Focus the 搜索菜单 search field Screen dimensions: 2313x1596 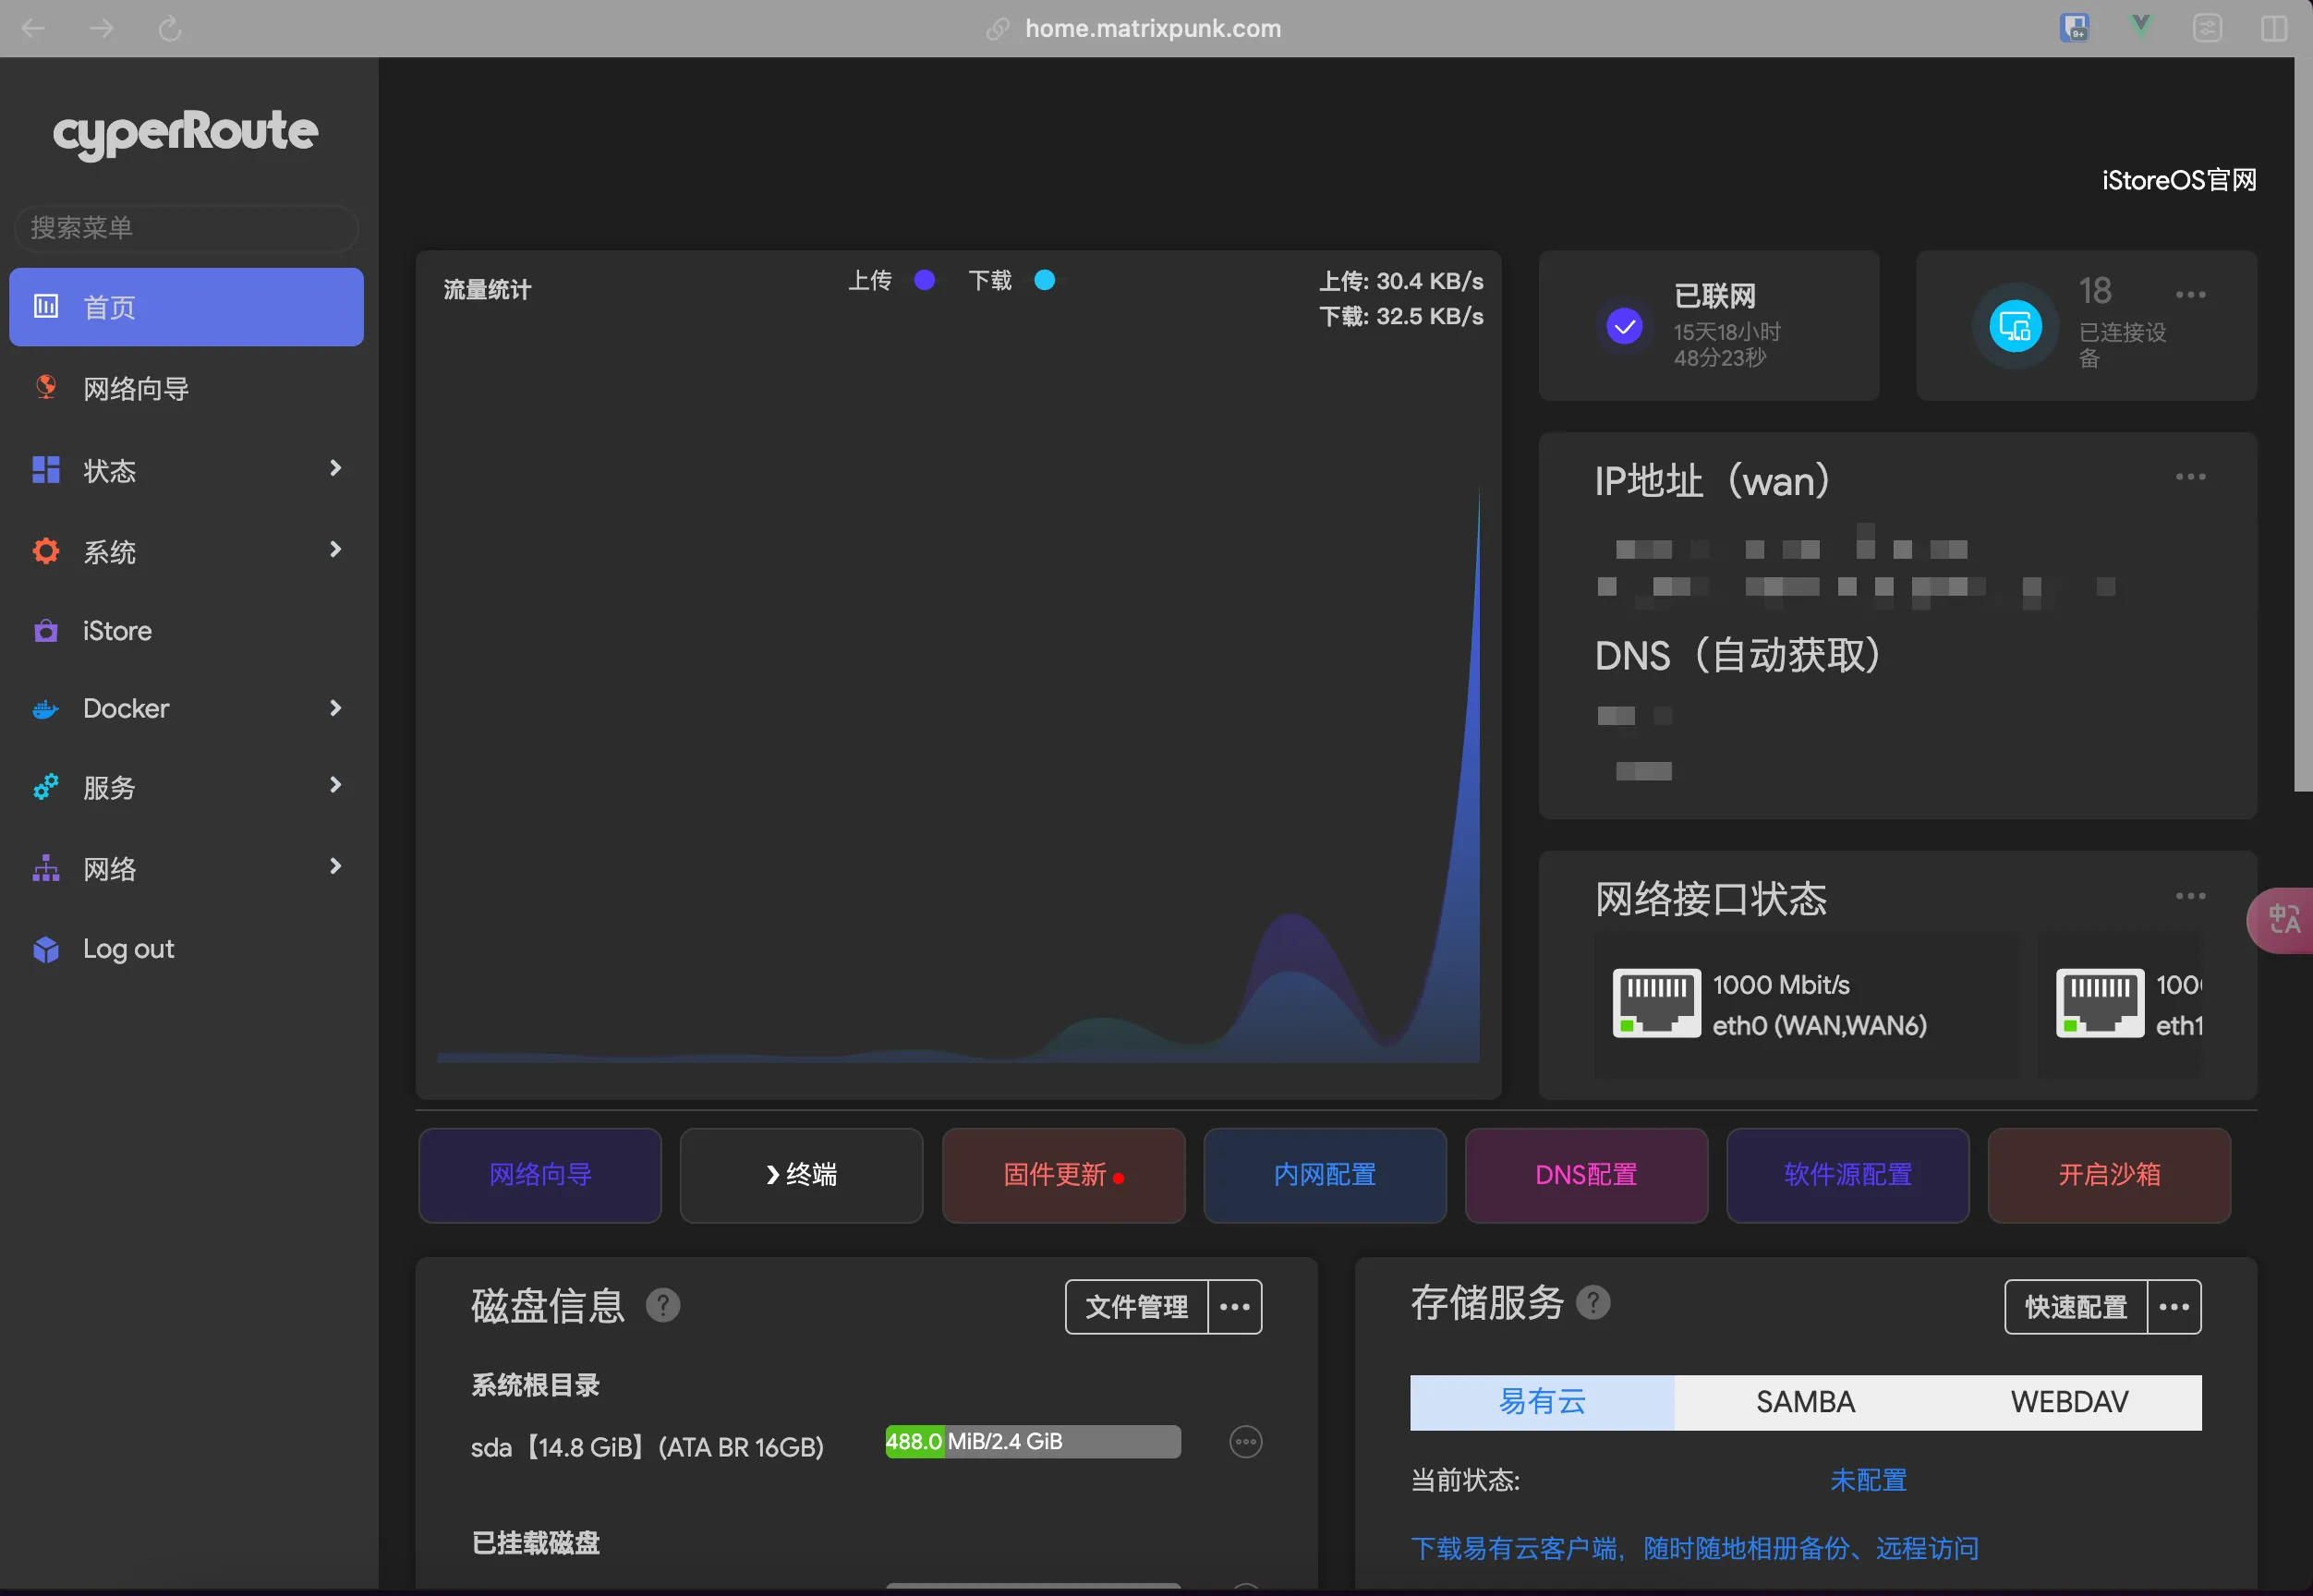(186, 228)
